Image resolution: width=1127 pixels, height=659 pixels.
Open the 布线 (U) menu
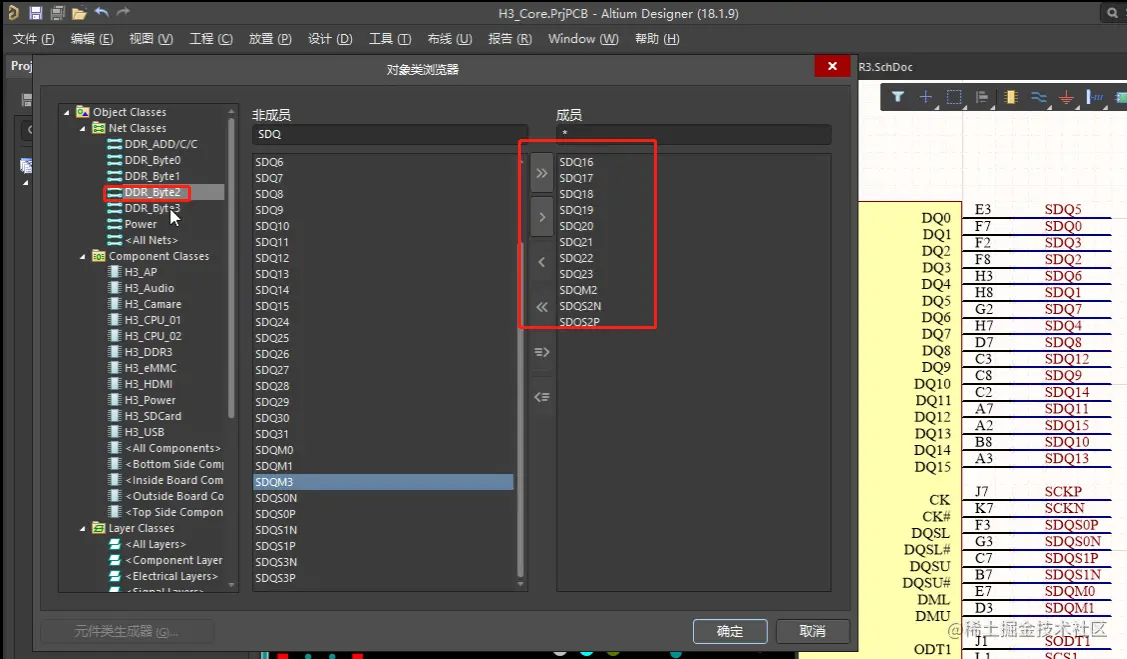tap(449, 39)
